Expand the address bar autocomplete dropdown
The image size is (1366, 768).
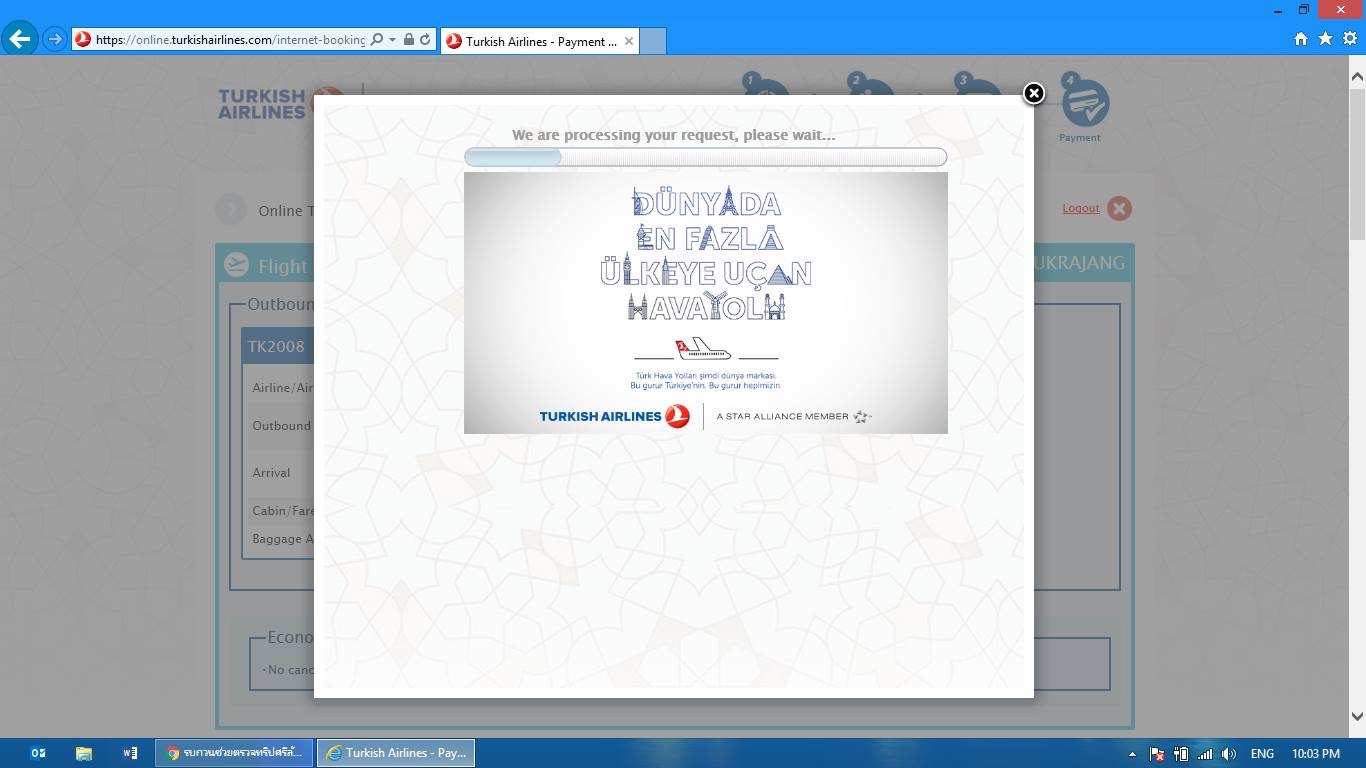[x=393, y=40]
